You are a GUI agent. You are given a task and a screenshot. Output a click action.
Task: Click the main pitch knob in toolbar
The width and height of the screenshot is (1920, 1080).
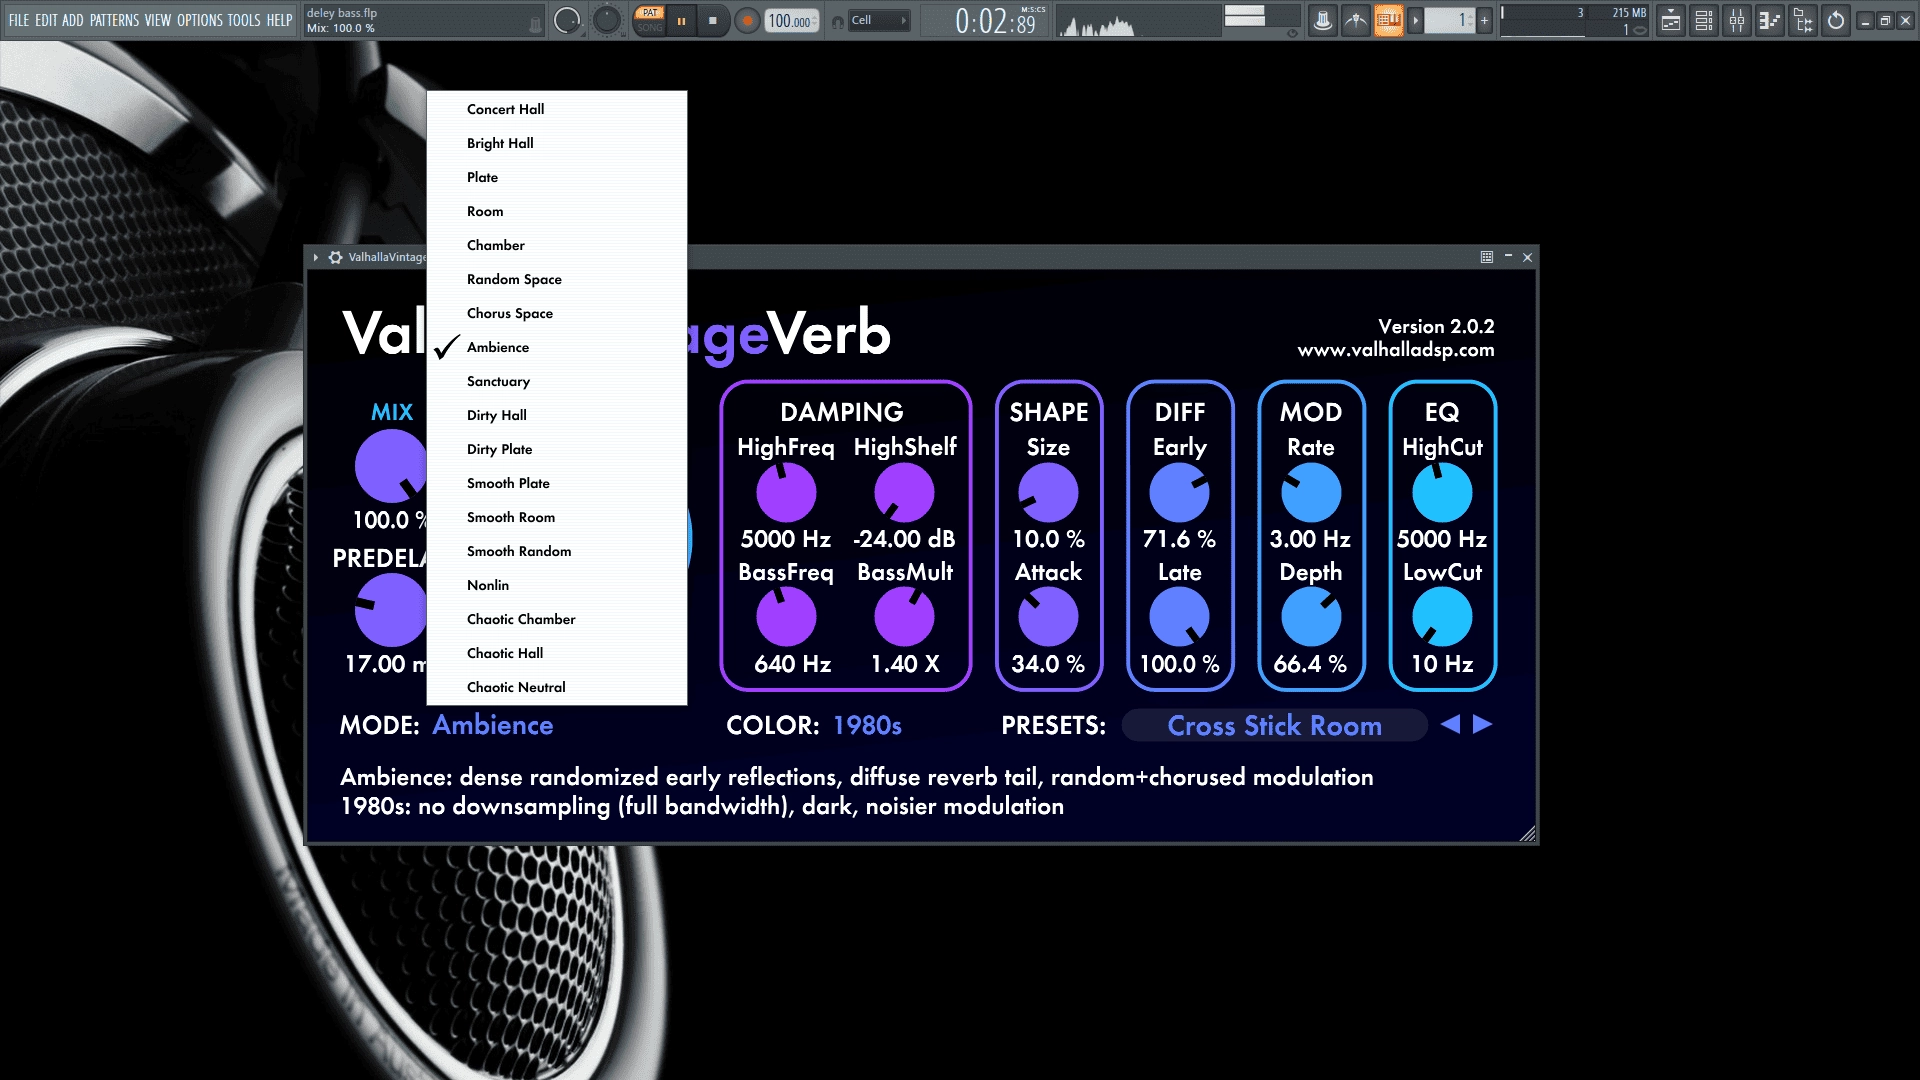(606, 20)
